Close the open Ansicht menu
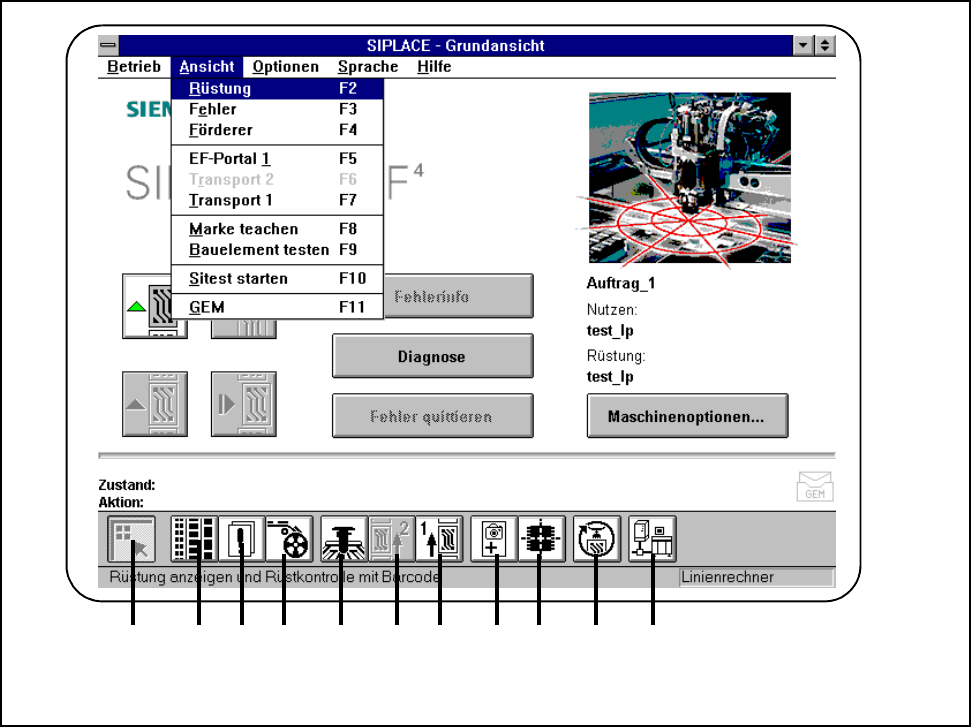Screen dimensions: 971x727 (x=207, y=66)
